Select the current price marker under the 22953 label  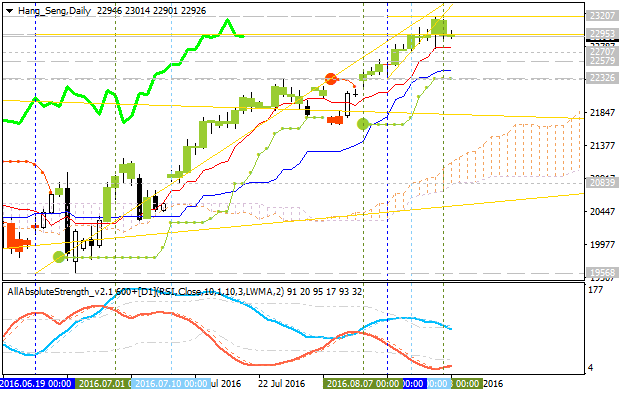coord(602,41)
